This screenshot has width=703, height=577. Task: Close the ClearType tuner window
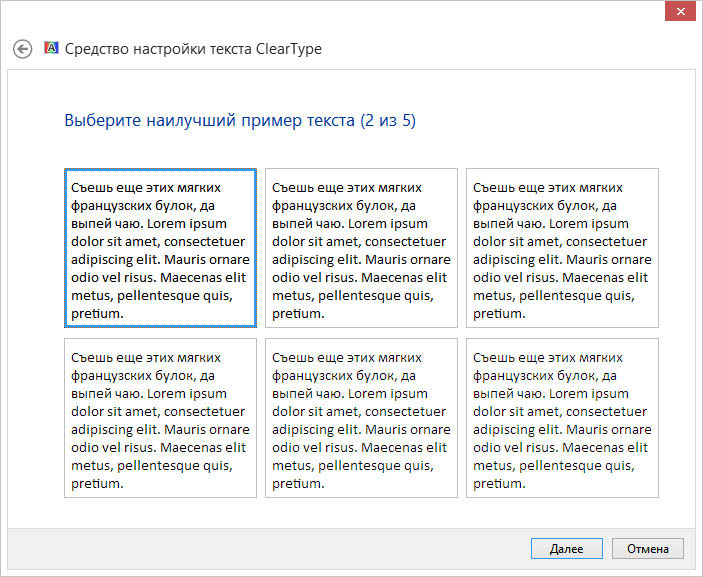(680, 12)
